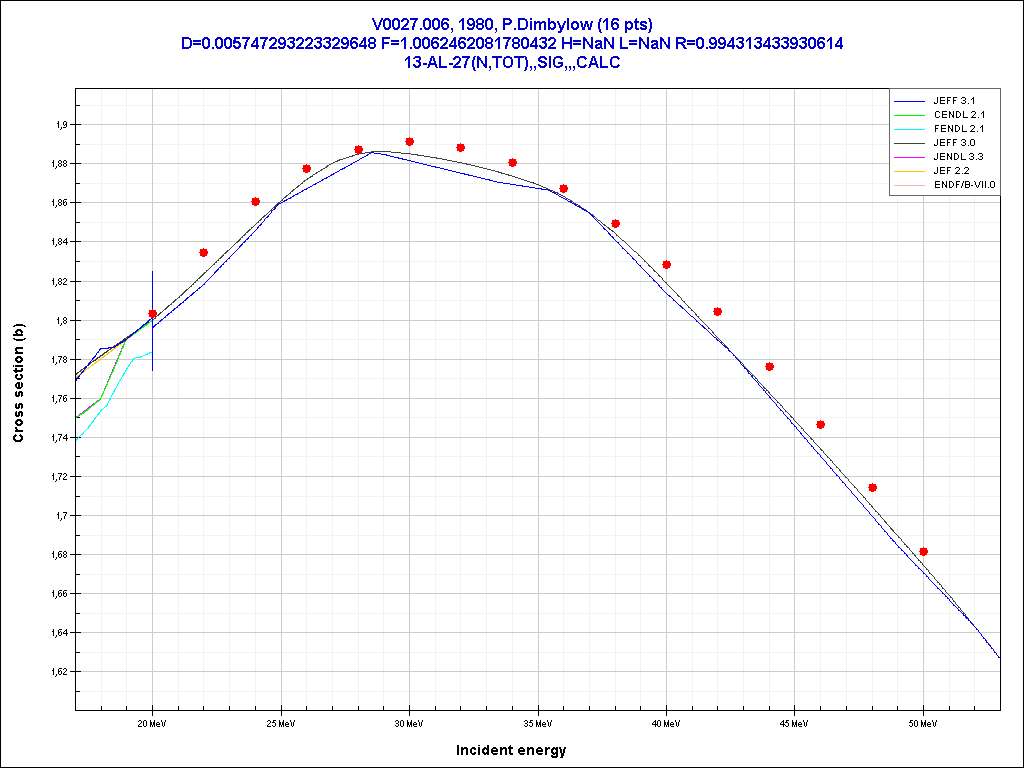This screenshot has width=1024, height=768.
Task: Click the last red data point at 50 MeV
Action: [x=923, y=552]
